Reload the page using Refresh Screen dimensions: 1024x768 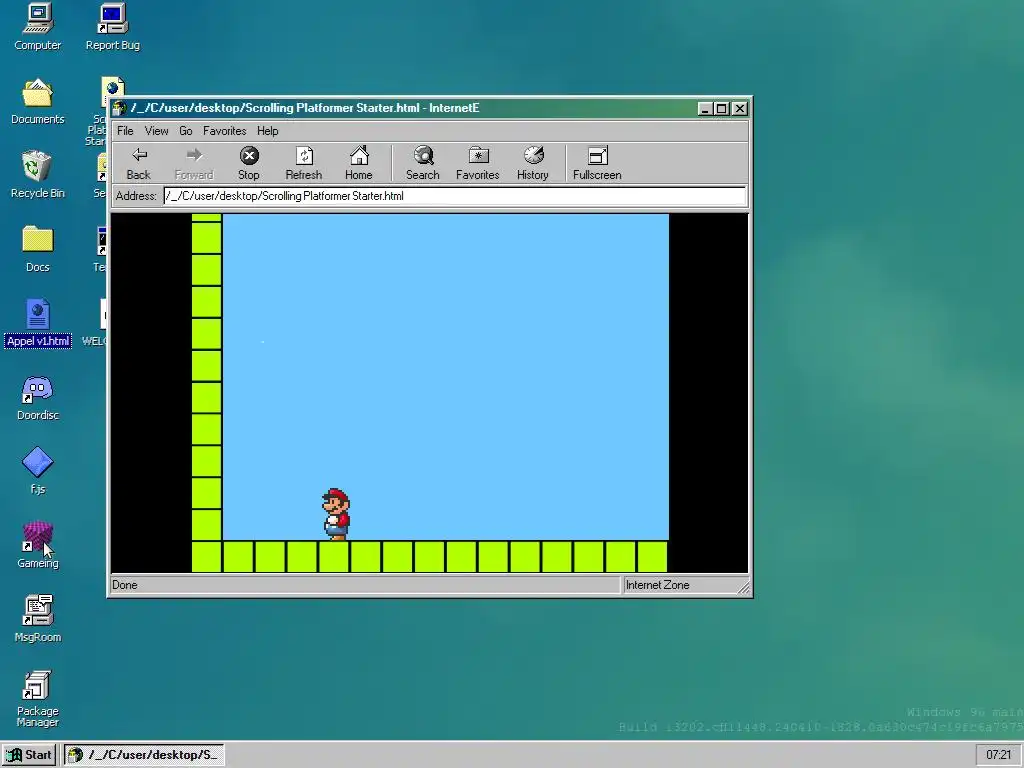[304, 163]
